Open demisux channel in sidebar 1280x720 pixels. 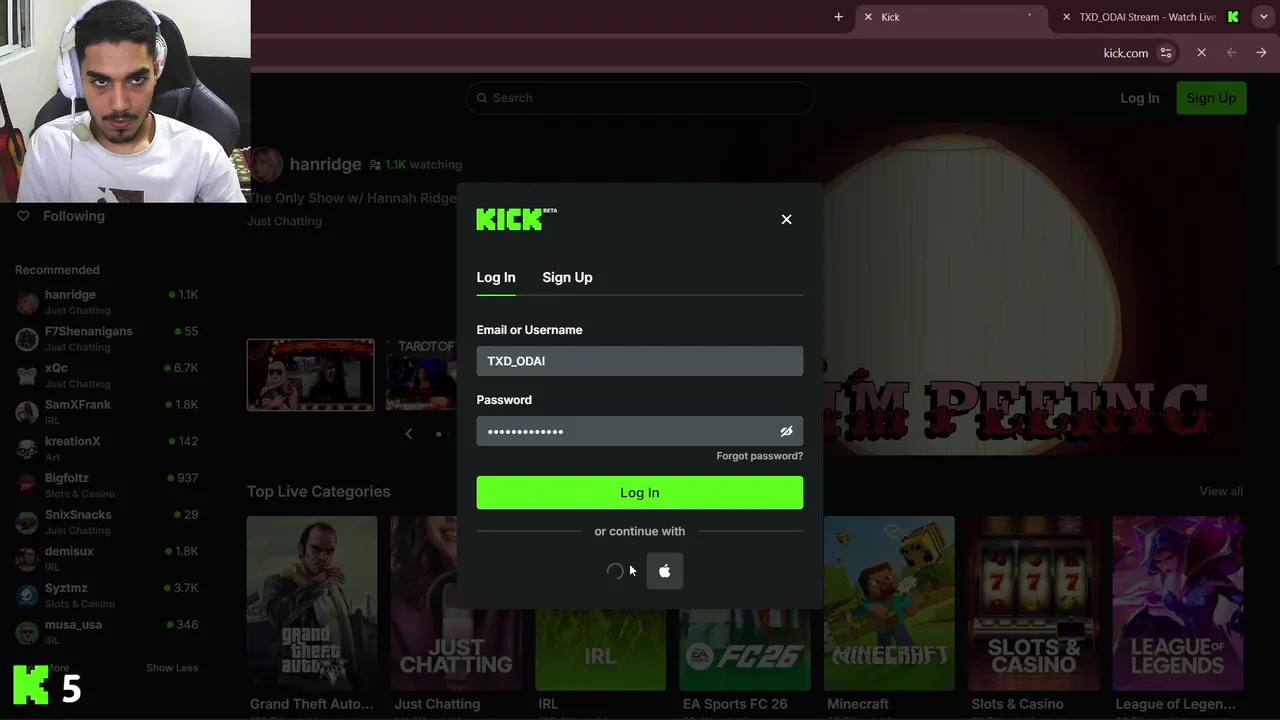click(x=107, y=558)
